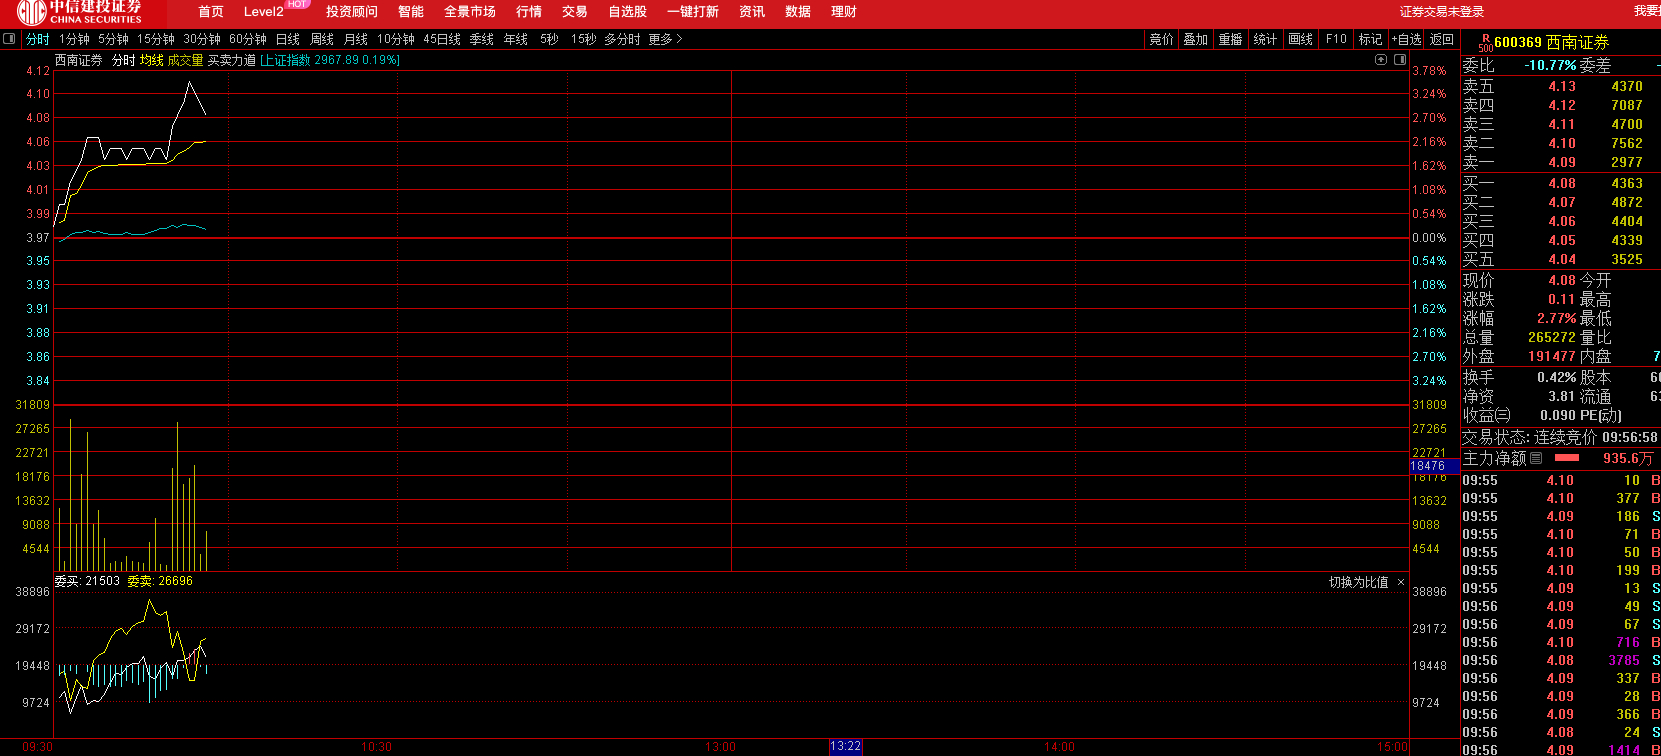Click 卖一 price 4.09
The image size is (1661, 756).
click(x=1562, y=162)
